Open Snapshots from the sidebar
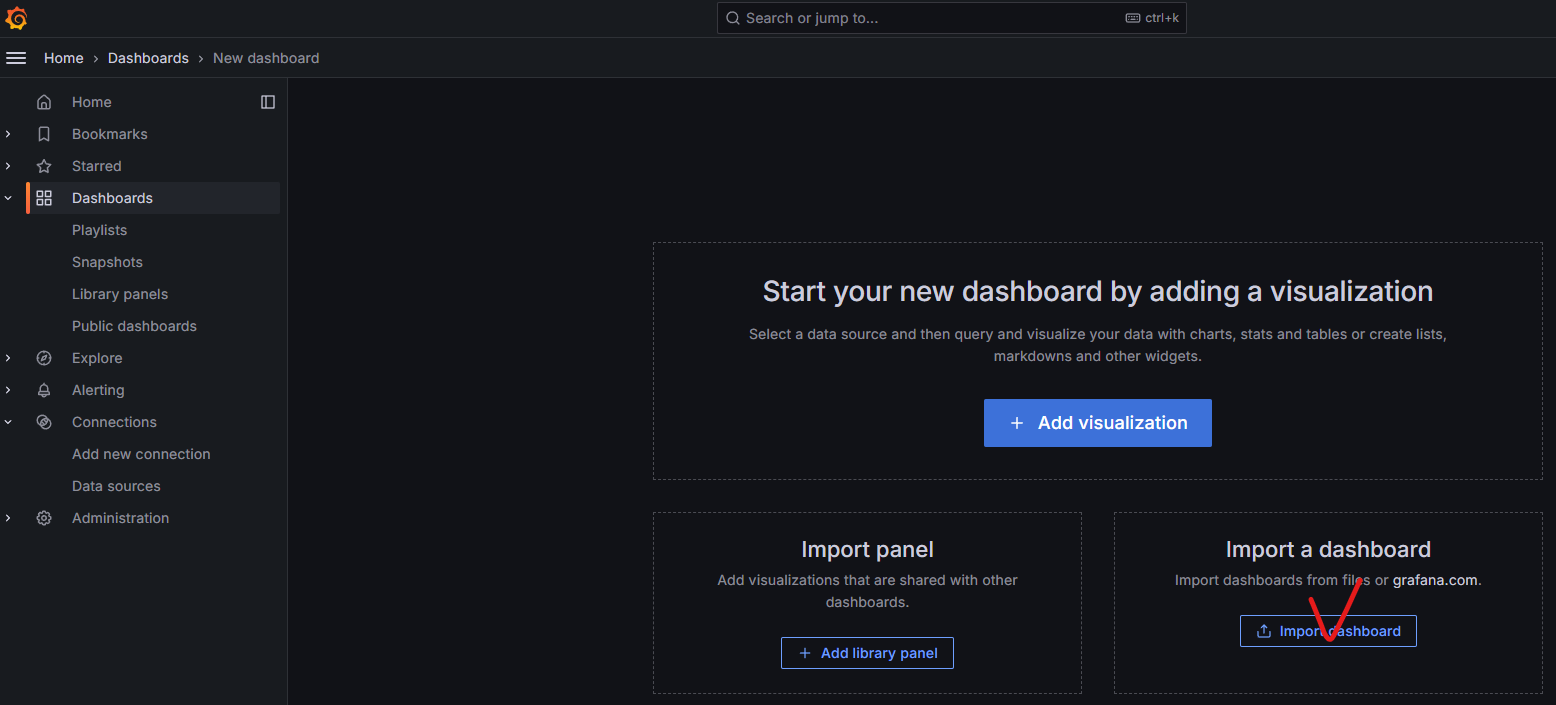This screenshot has width=1556, height=705. pos(107,261)
